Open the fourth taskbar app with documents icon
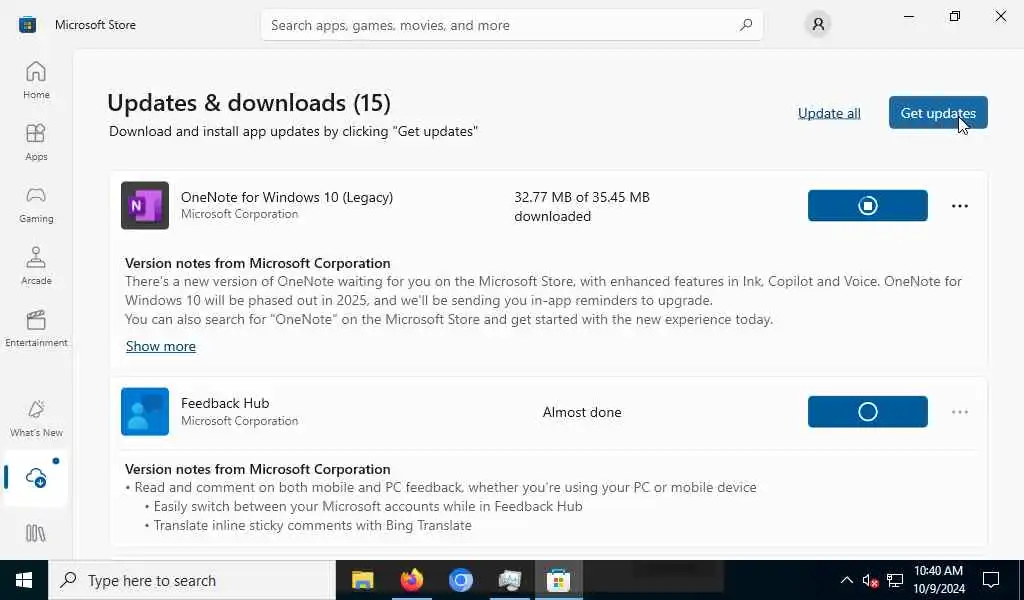1024x600 pixels. pos(509,580)
